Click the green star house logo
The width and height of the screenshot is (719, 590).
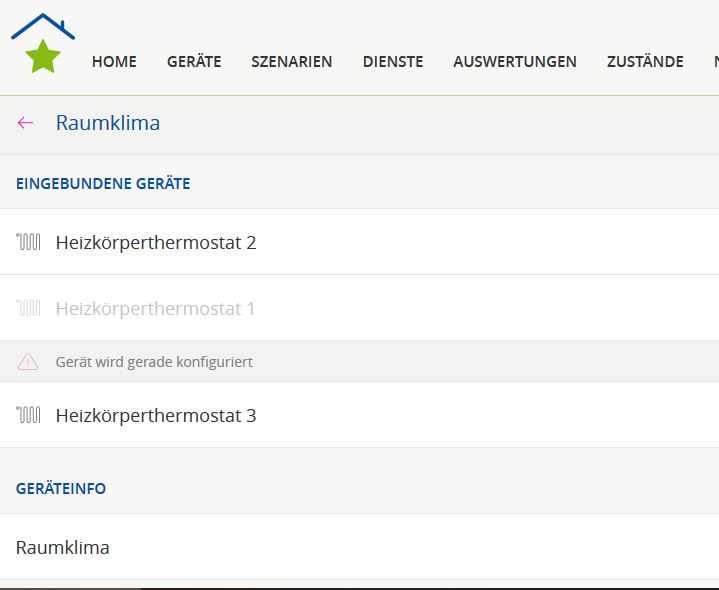(x=42, y=45)
